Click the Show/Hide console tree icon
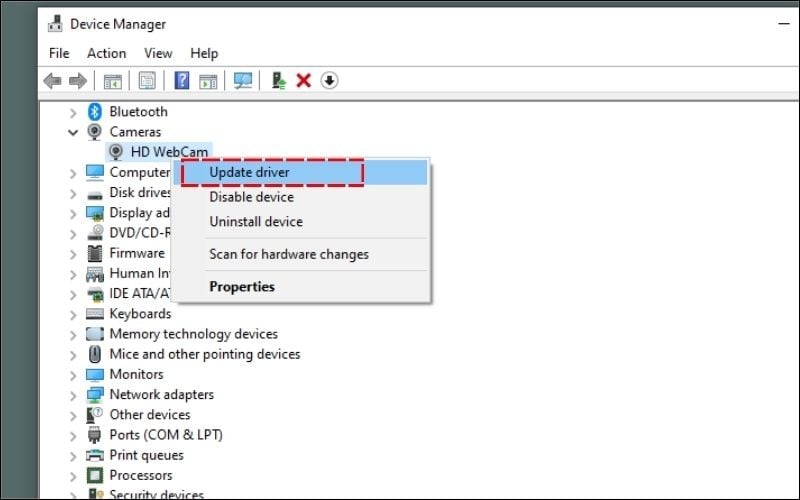The image size is (800, 500). coord(113,81)
